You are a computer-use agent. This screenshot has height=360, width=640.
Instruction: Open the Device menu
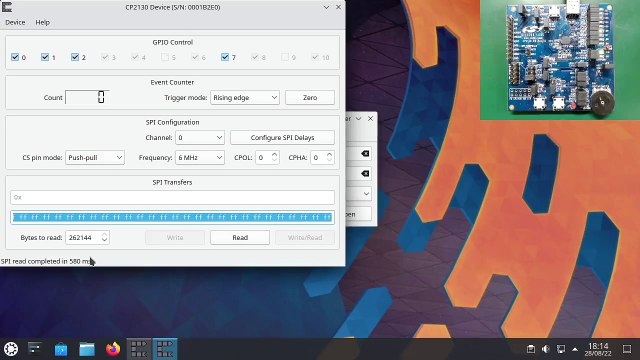click(x=15, y=22)
